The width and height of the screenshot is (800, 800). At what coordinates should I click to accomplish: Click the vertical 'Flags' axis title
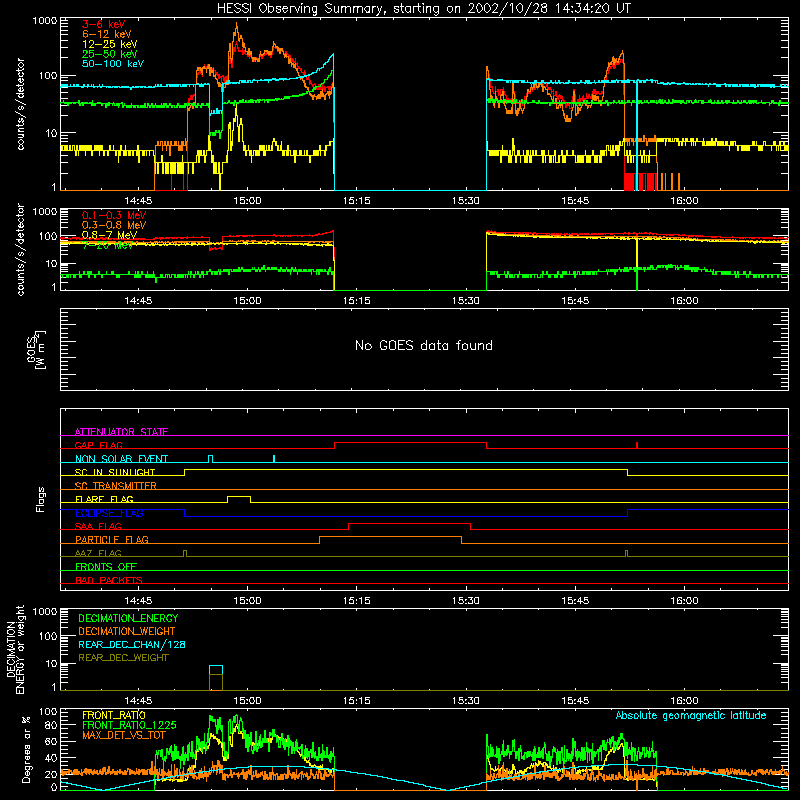pos(40,499)
